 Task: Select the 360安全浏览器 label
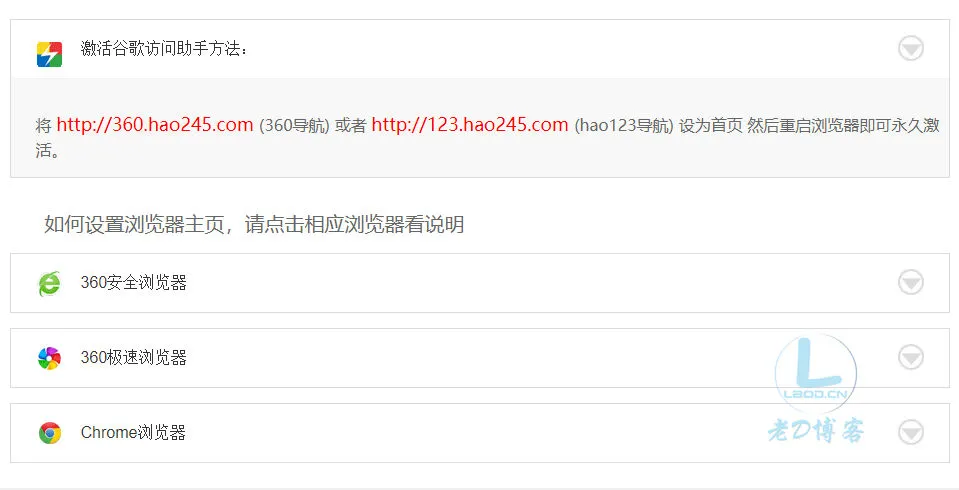(x=133, y=283)
